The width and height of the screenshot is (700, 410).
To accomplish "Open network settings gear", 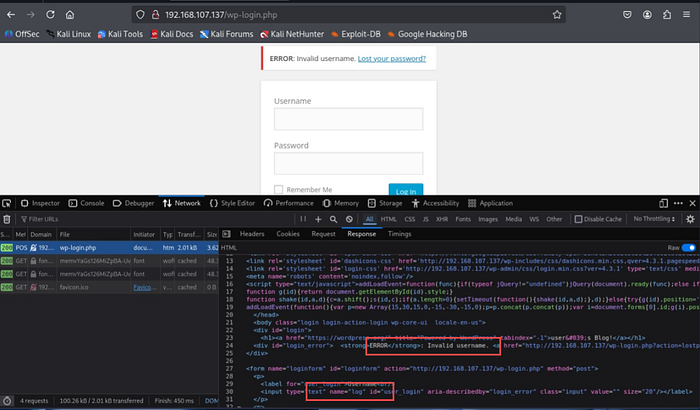I will click(x=690, y=219).
